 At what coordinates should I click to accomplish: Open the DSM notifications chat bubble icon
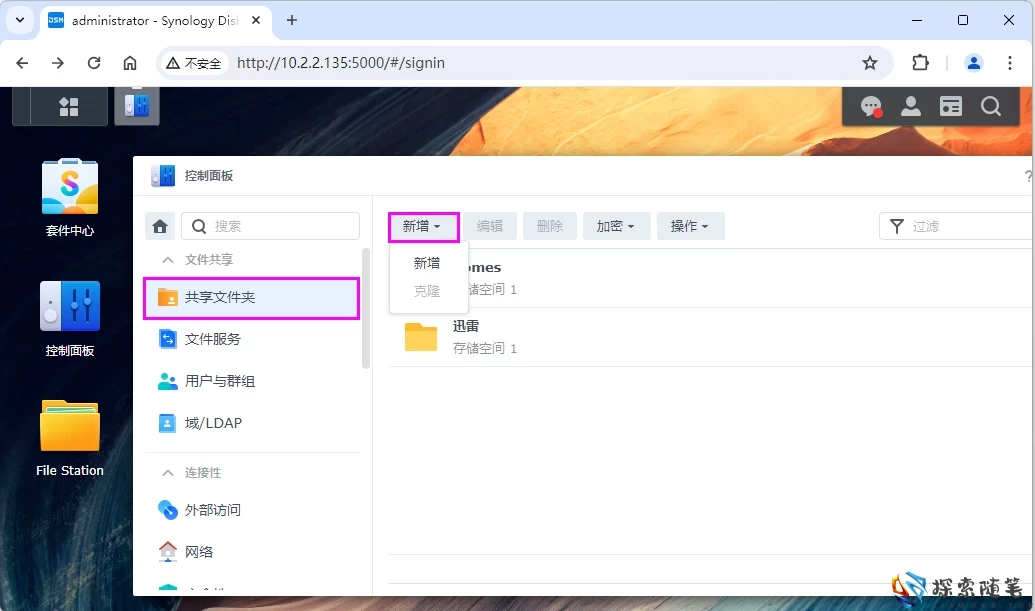point(870,106)
